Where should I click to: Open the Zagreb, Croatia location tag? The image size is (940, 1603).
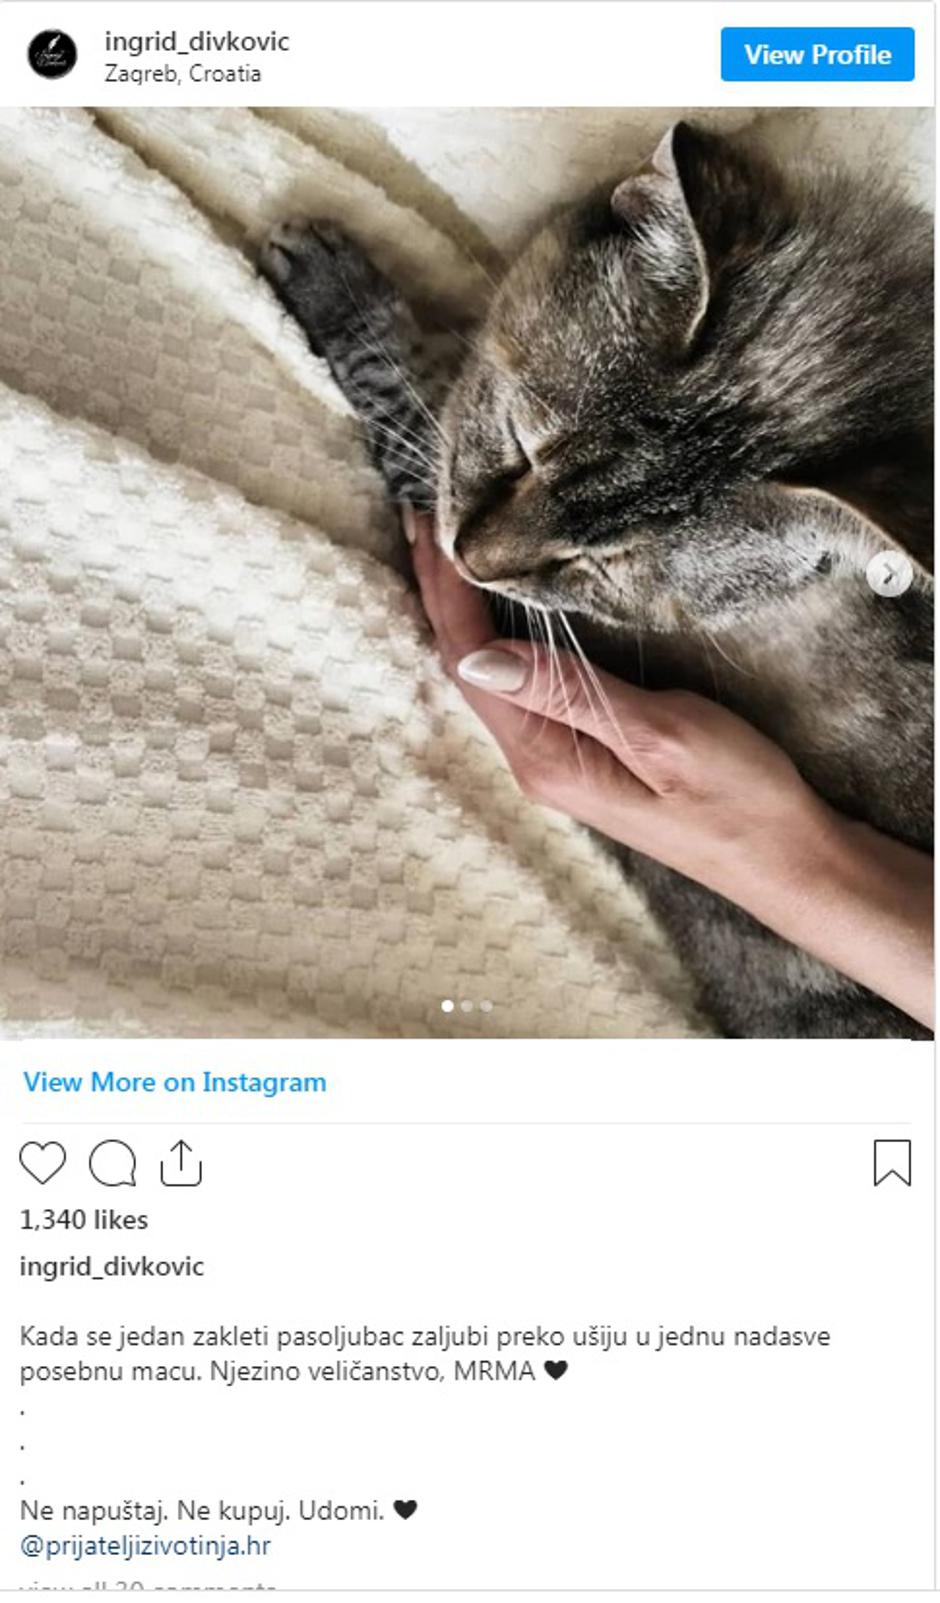pos(183,74)
